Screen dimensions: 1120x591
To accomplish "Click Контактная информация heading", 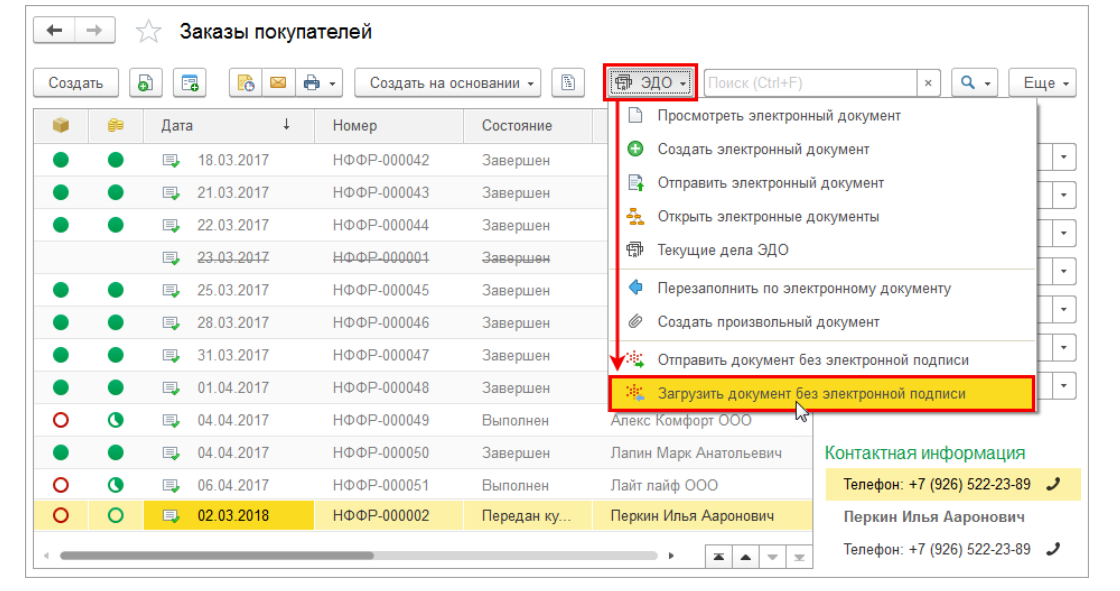I will click(925, 453).
